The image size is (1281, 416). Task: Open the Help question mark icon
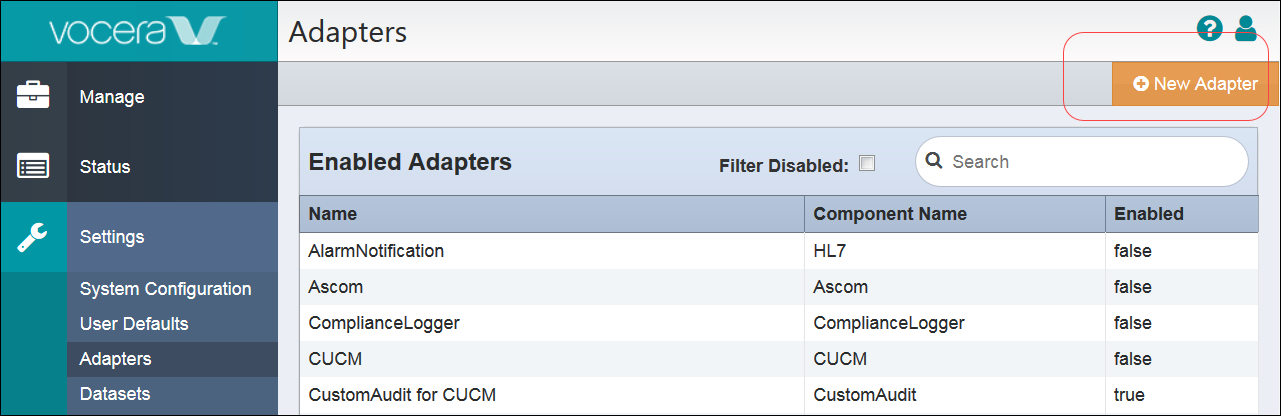(x=1210, y=31)
